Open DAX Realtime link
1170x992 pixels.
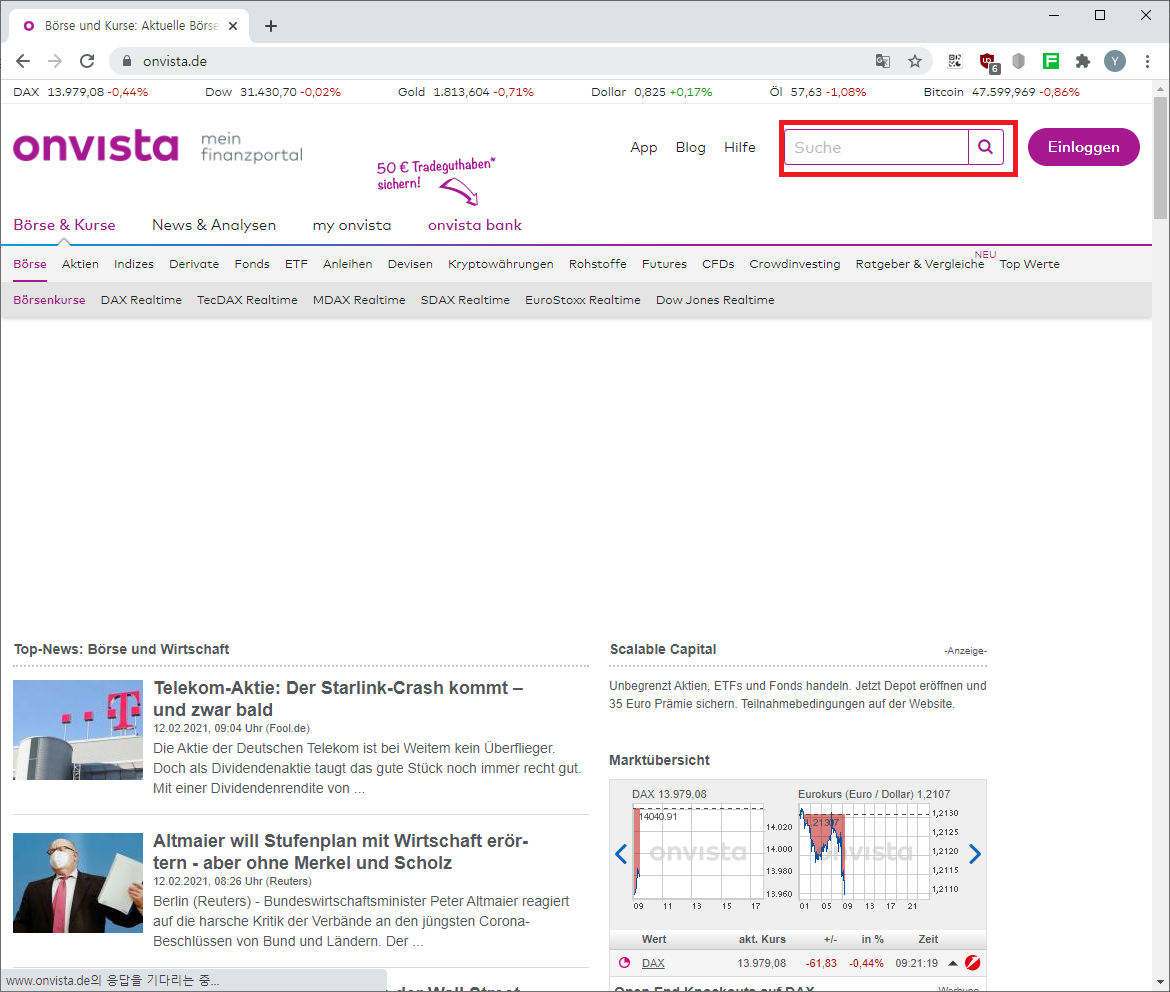pos(141,299)
